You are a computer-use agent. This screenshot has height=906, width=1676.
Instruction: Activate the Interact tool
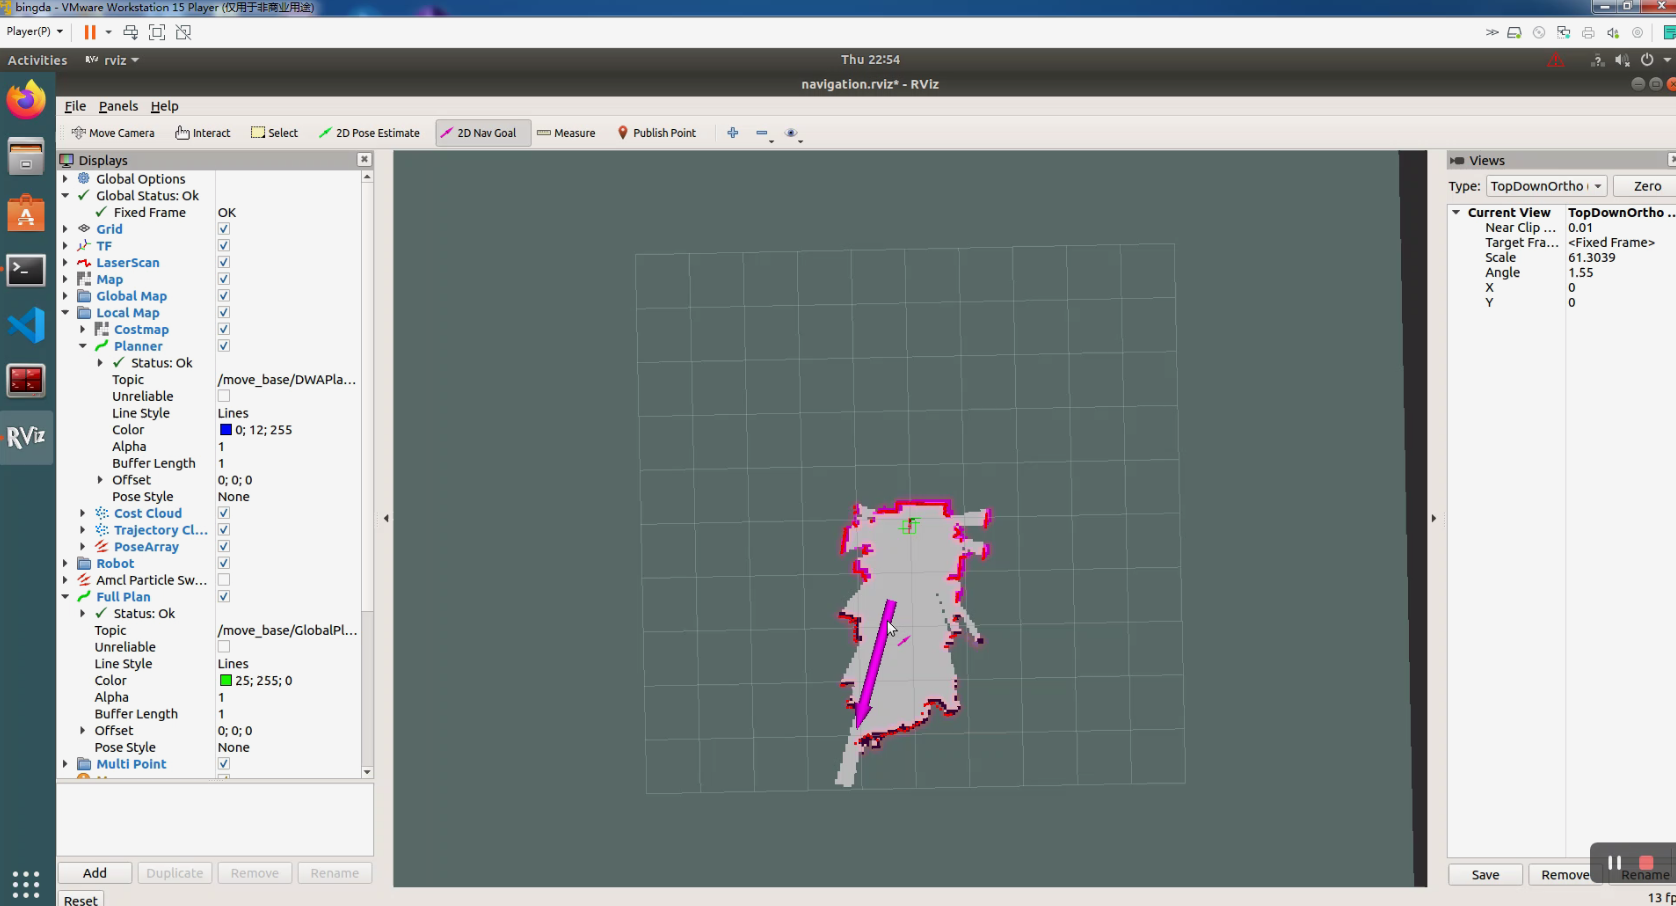click(x=203, y=133)
